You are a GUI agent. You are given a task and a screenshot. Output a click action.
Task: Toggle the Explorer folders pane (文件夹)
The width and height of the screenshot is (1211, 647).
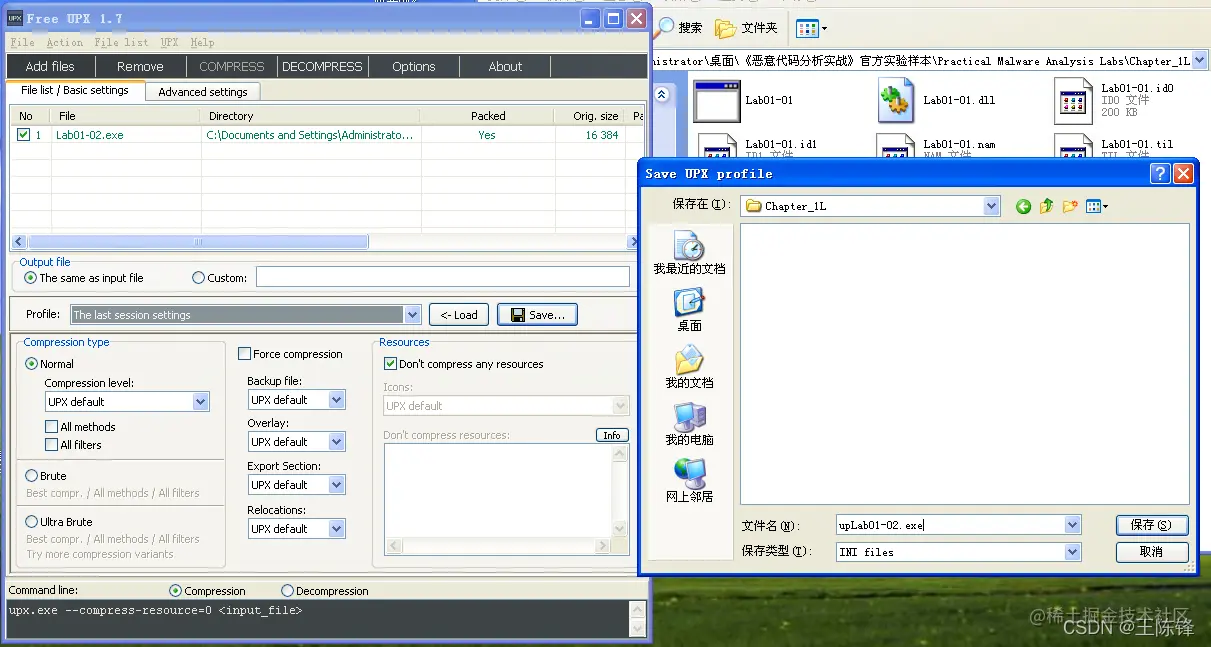coord(747,27)
